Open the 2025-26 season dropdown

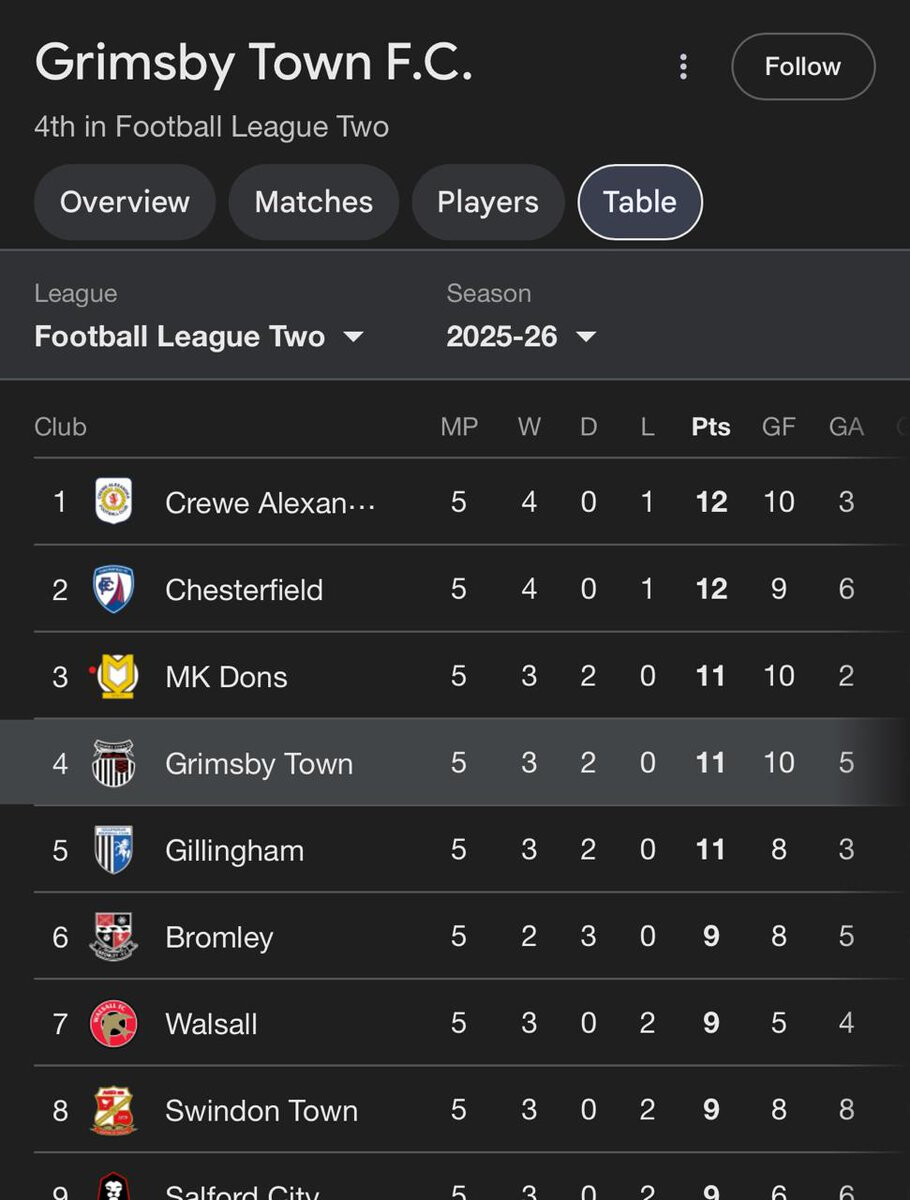(x=521, y=336)
